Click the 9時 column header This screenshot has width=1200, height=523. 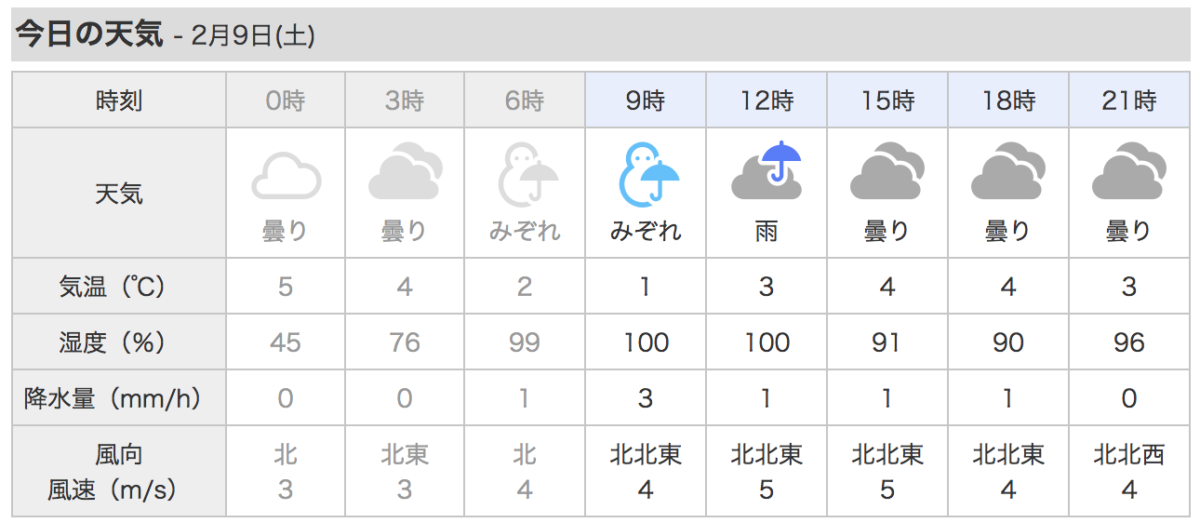tap(646, 100)
